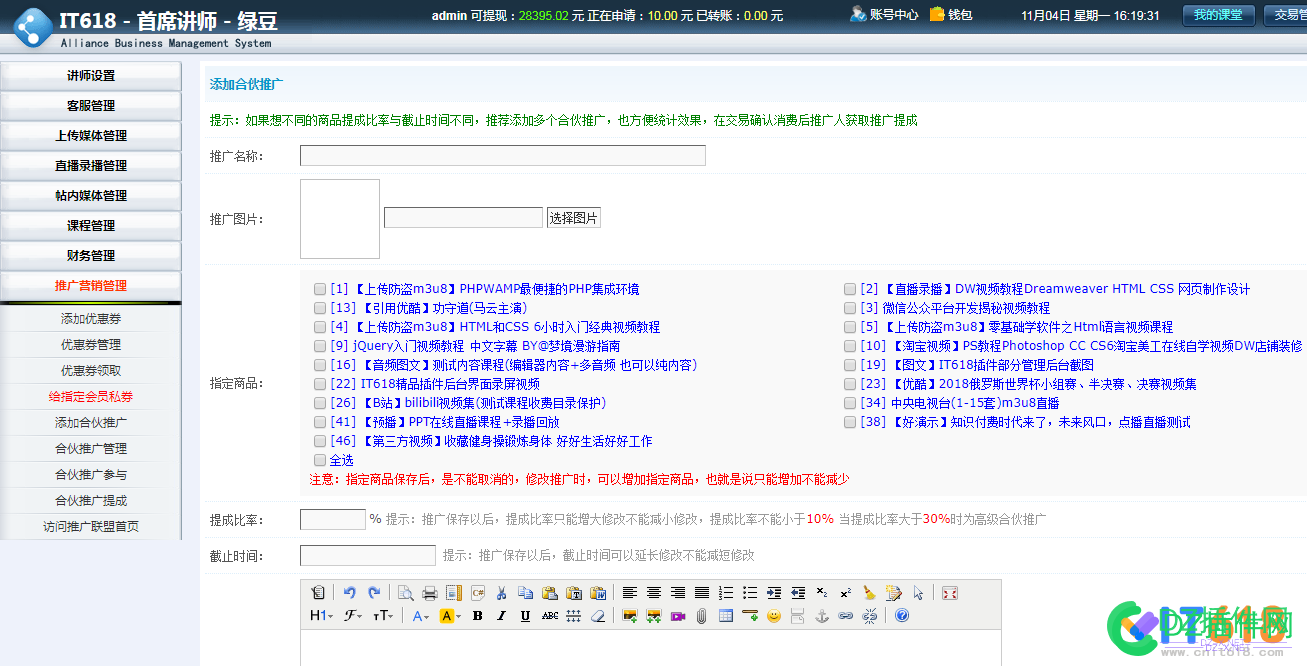The image size is (1307, 666).
Task: Insert a smiley emoticon using the editor icon
Action: click(x=773, y=616)
